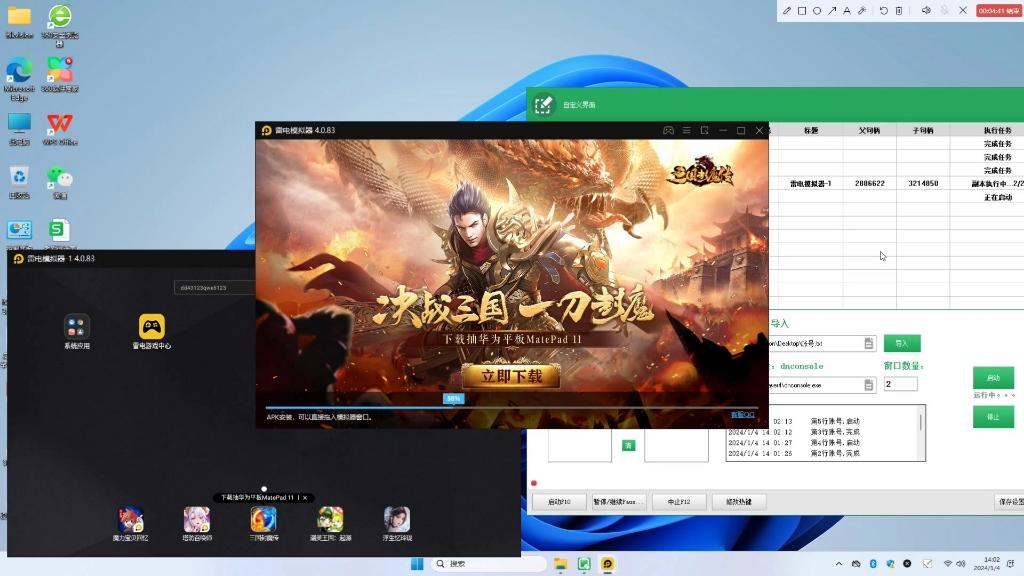Browse for the dnconsole.exe path

(869, 385)
